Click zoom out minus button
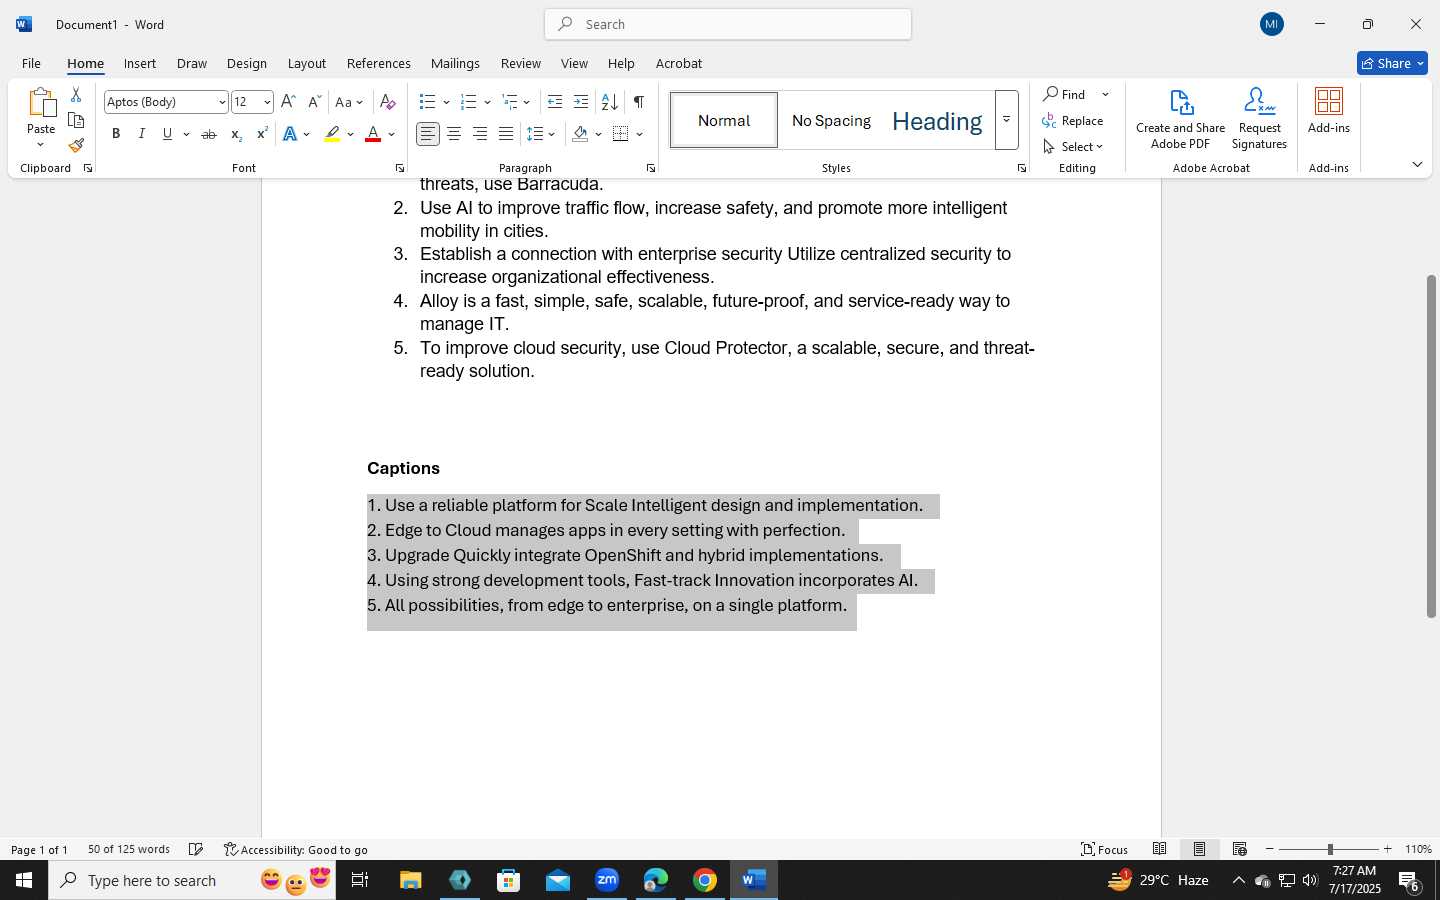Image resolution: width=1440 pixels, height=900 pixels. pos(1270,849)
